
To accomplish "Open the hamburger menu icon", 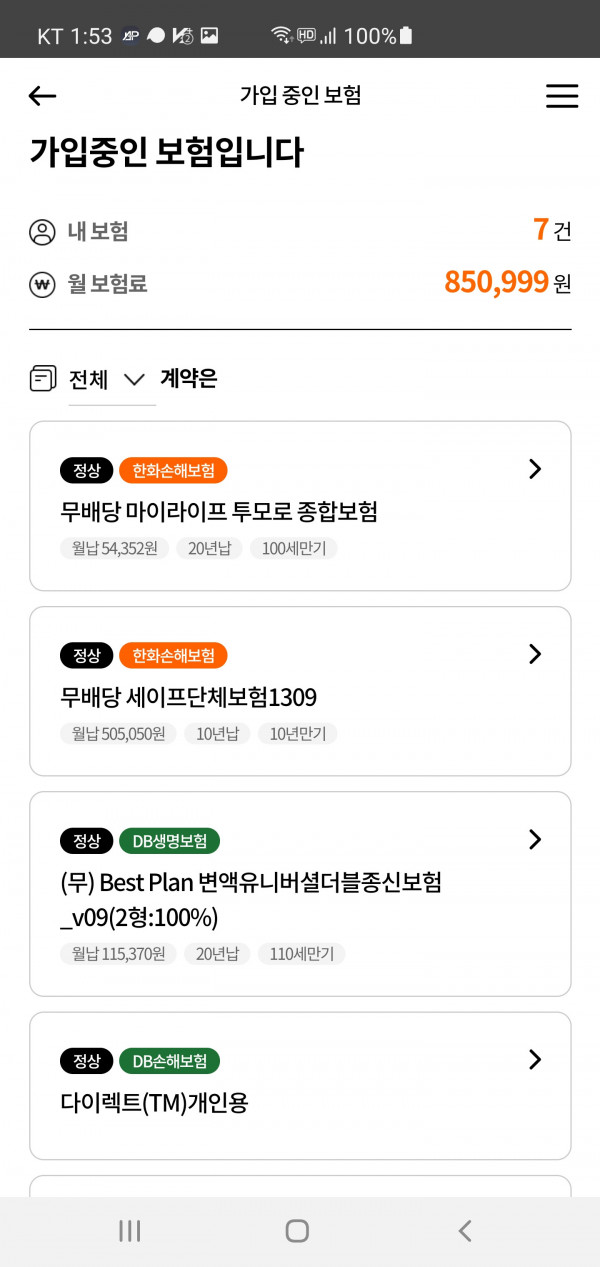I will (x=562, y=95).
